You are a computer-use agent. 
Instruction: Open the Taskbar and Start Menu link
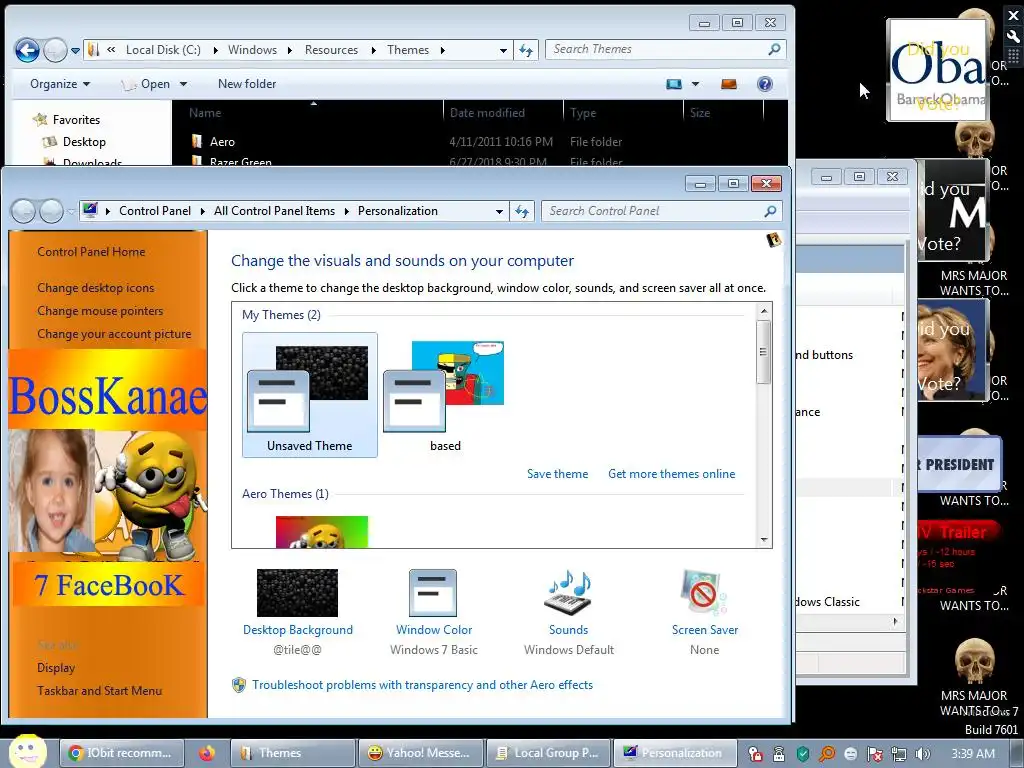coord(99,691)
